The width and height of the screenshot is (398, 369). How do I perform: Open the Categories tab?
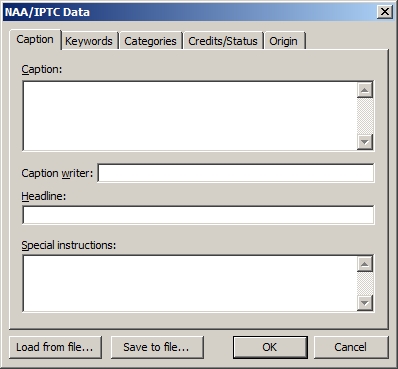[150, 41]
